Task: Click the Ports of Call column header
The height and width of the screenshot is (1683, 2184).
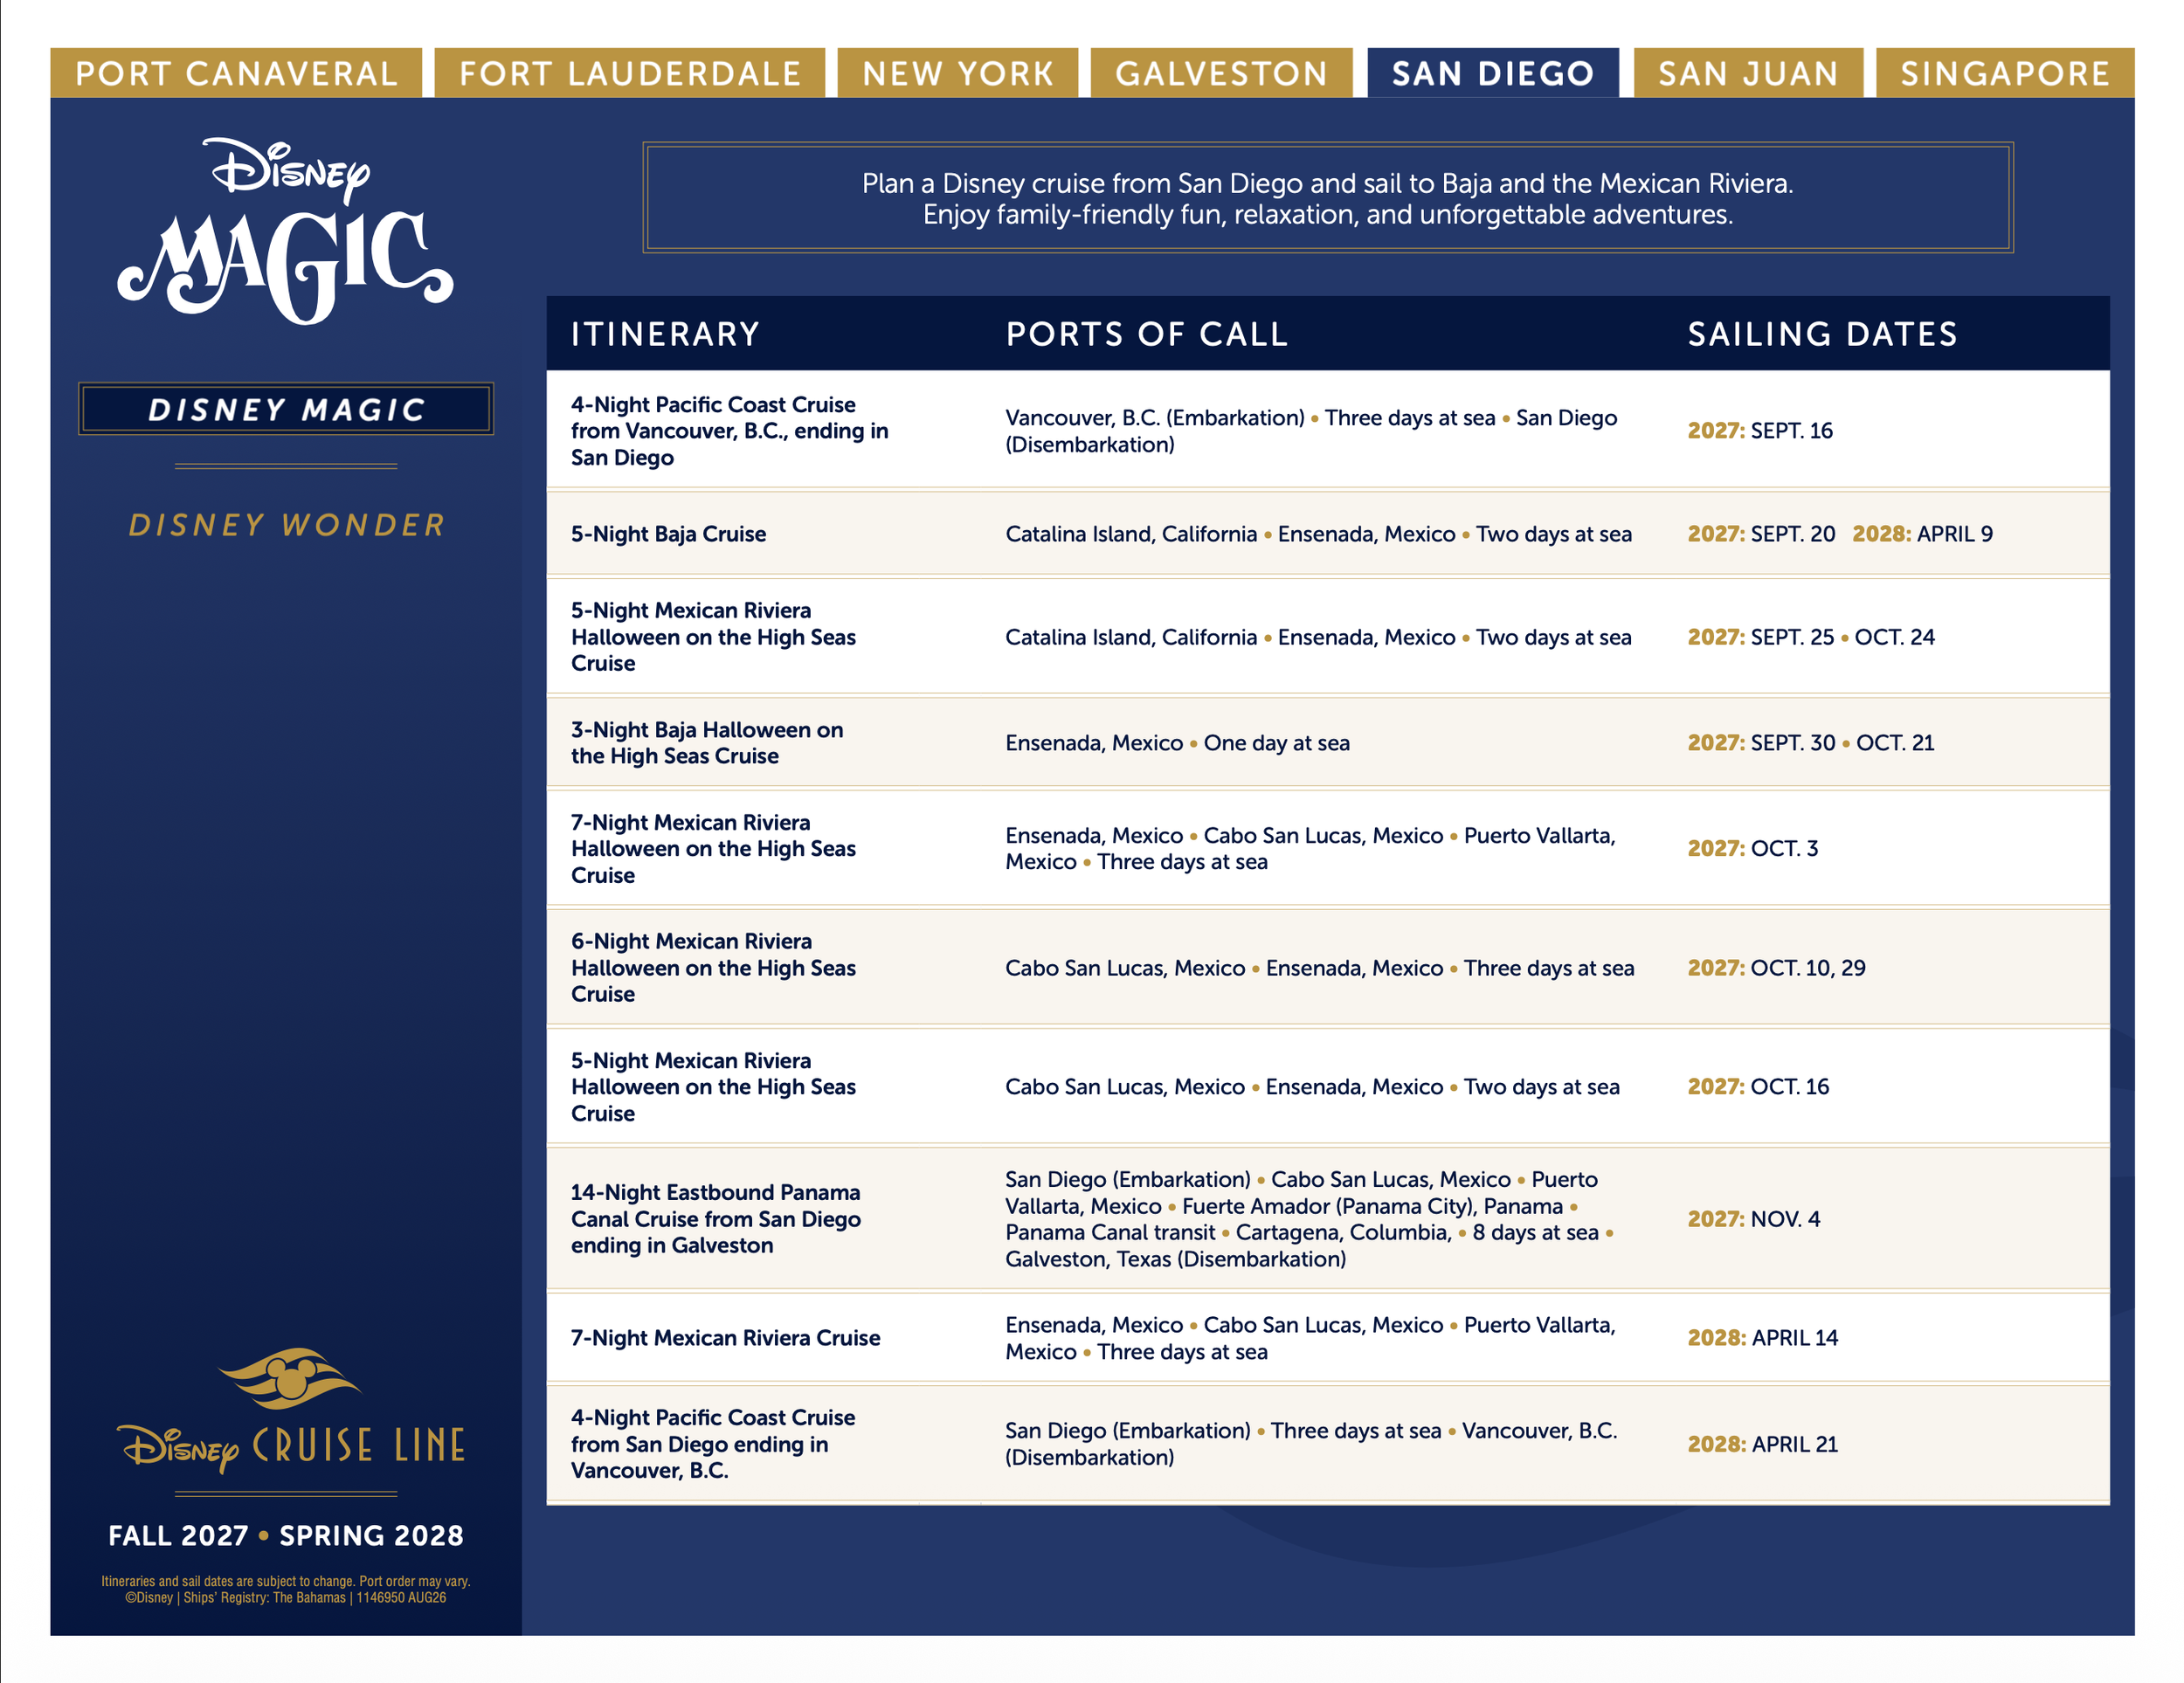Action: coord(1147,334)
